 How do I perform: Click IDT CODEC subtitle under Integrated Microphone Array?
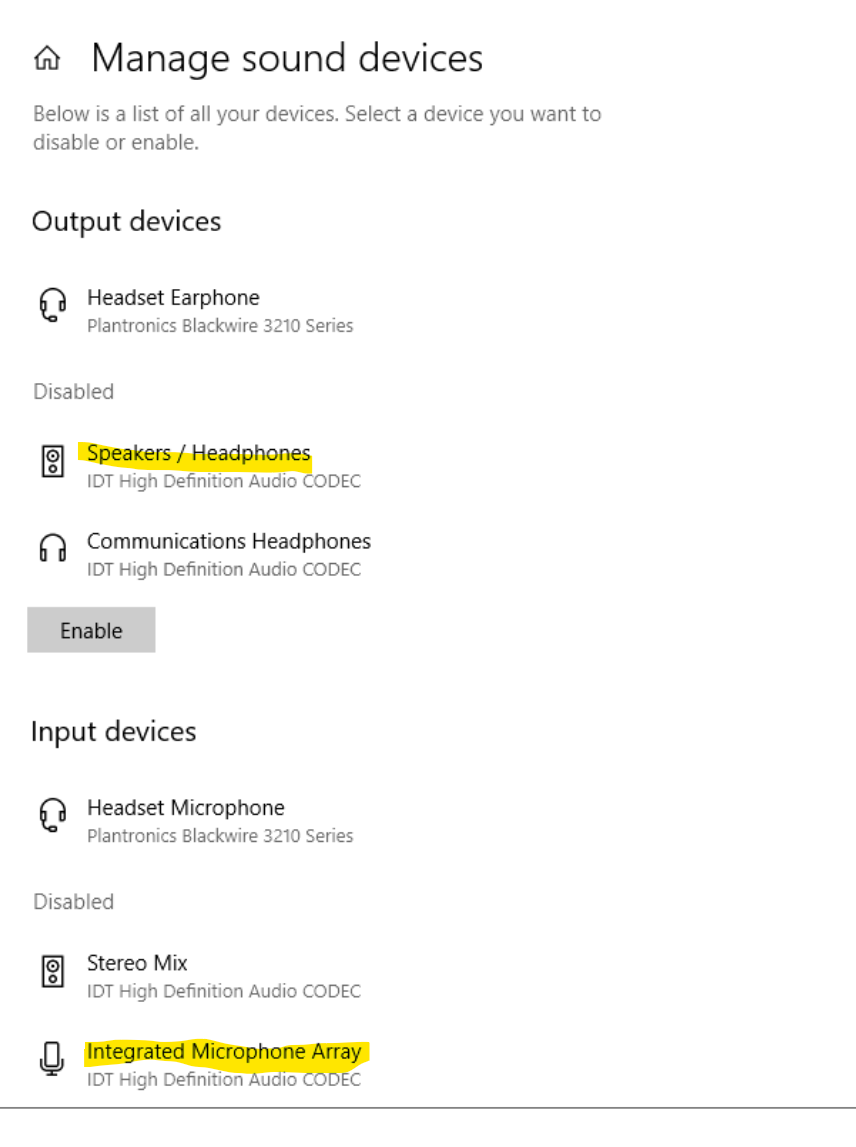(x=224, y=1080)
